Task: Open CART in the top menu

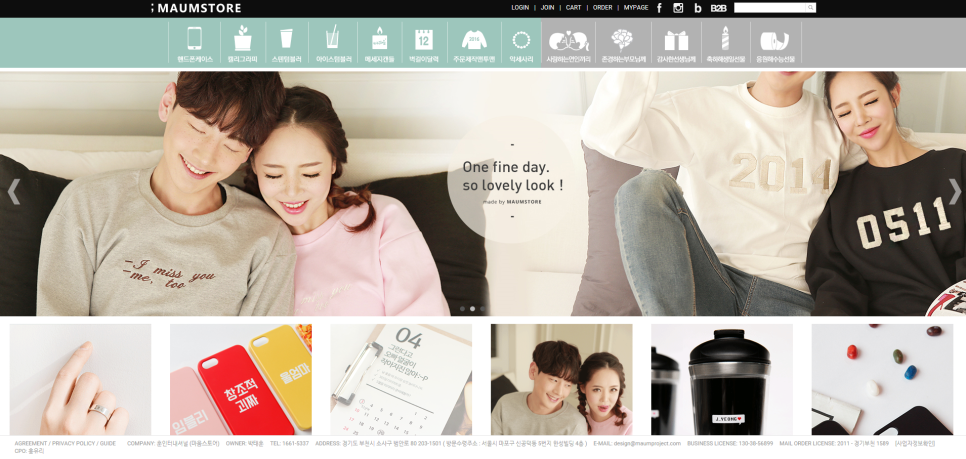Action: (x=574, y=8)
